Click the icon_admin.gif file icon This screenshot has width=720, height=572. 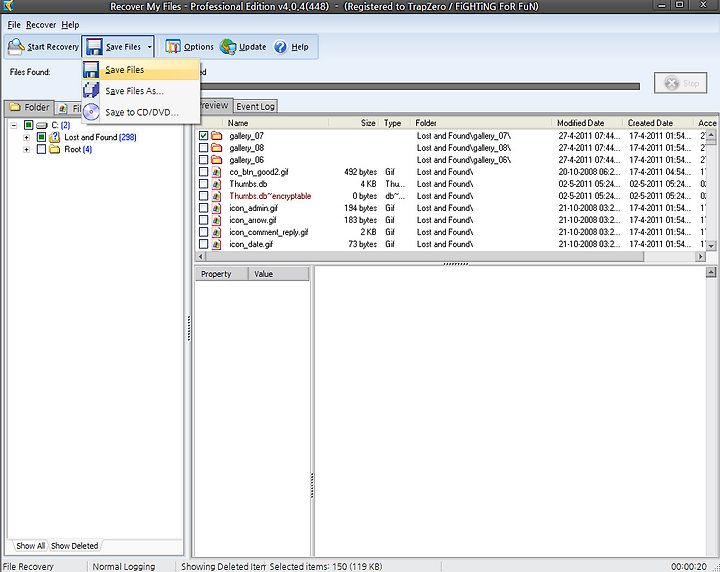click(x=217, y=208)
